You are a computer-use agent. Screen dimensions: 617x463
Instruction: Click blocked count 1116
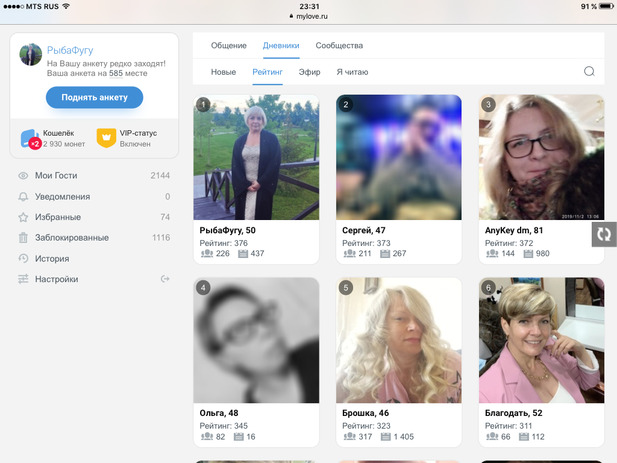click(x=161, y=238)
